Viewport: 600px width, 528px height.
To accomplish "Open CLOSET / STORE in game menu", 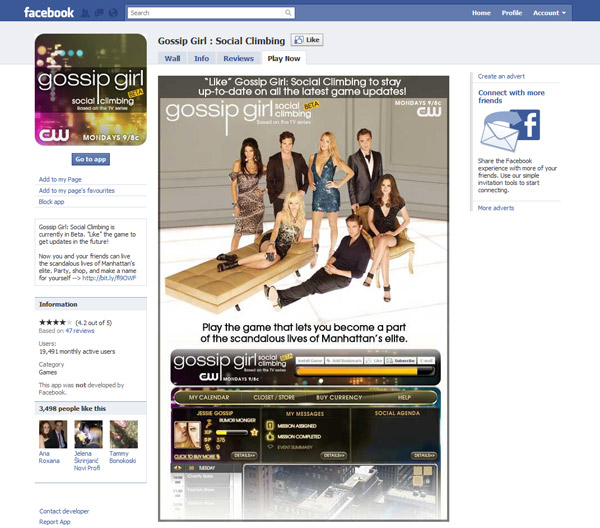I will 274,398.
